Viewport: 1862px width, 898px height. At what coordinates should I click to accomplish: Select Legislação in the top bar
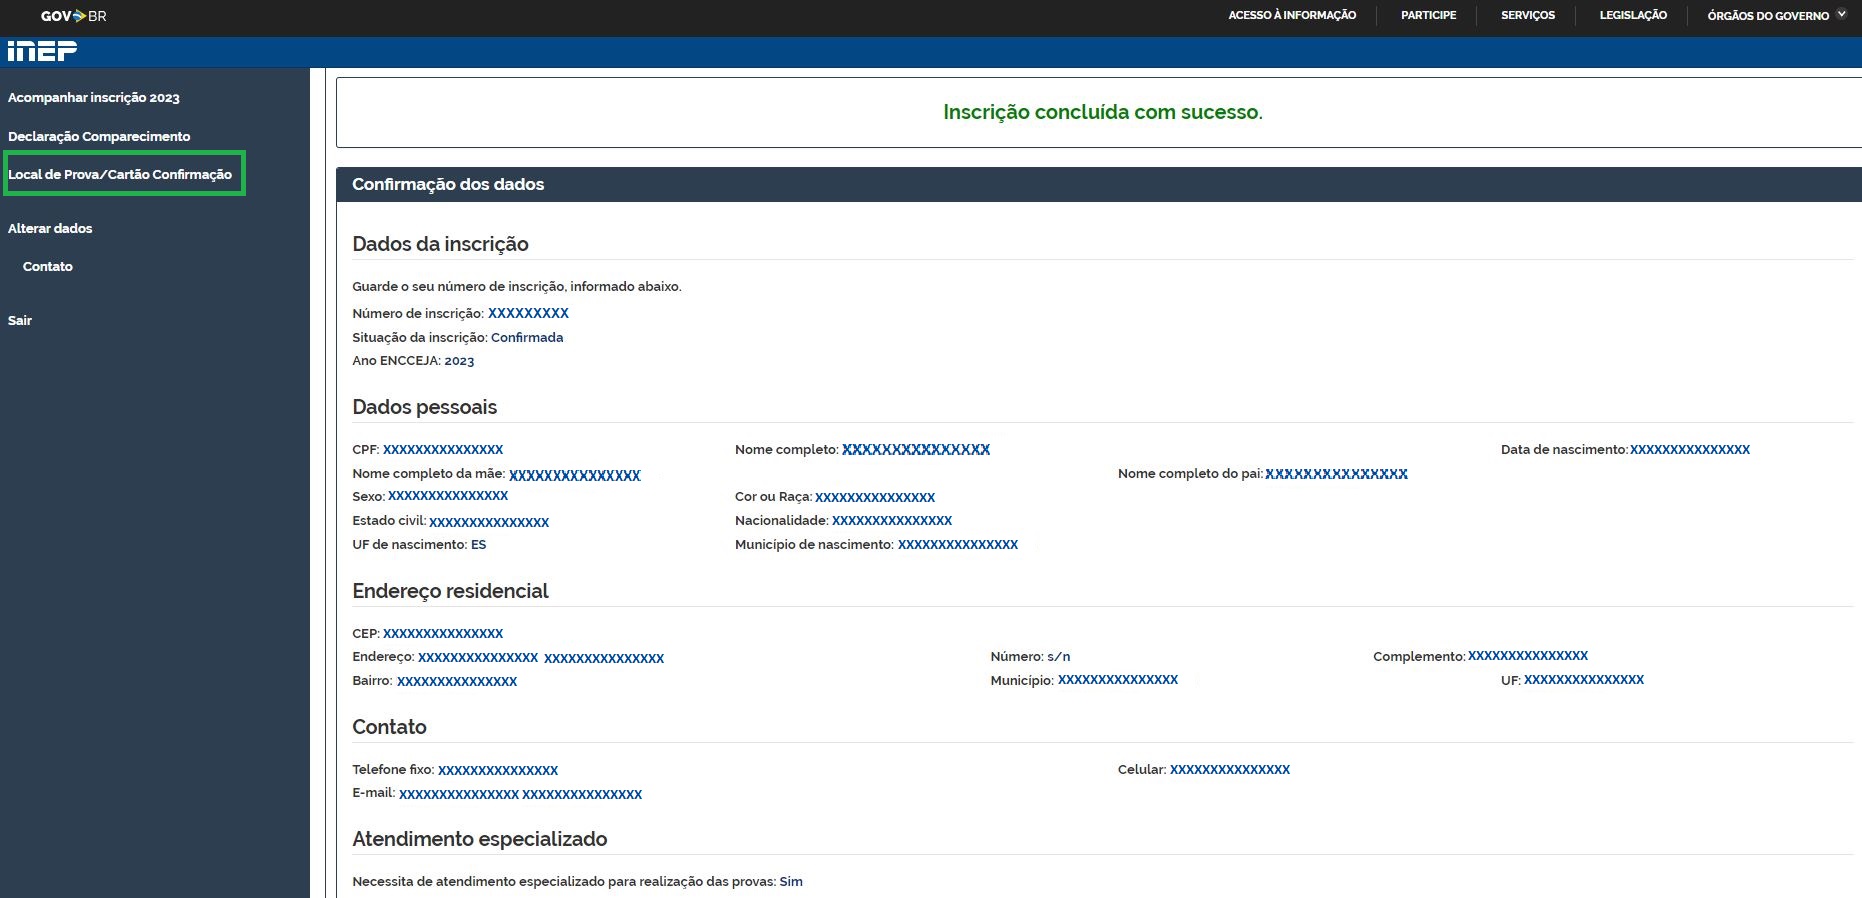(1633, 15)
